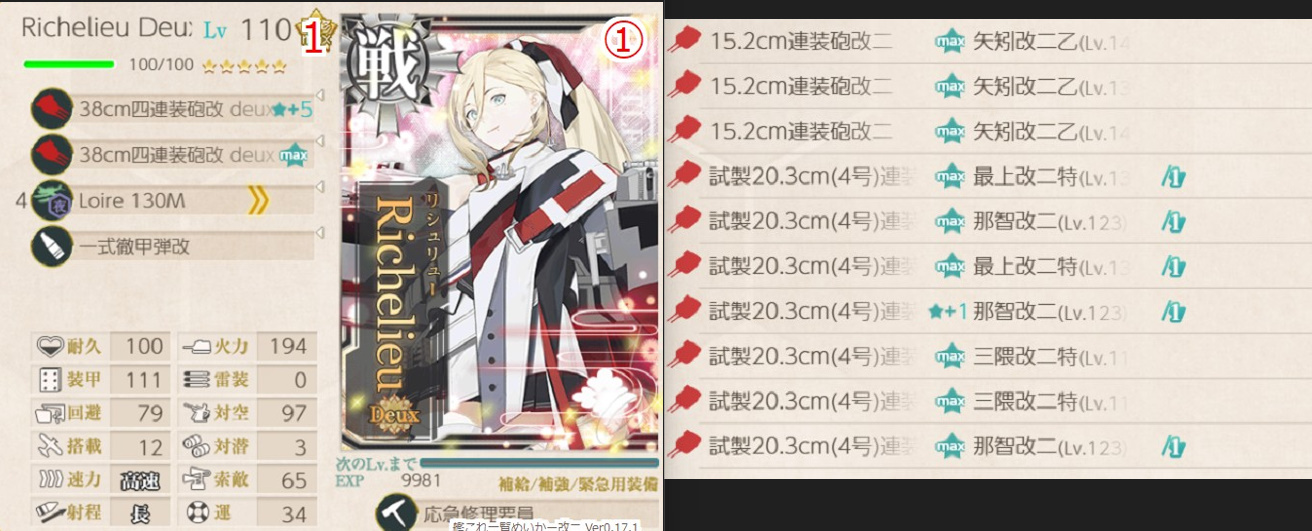Viewport: 1312px width, 531px height.
Task: Click the teal icon on the ★+1 那智改二 row
Action: 1173,312
